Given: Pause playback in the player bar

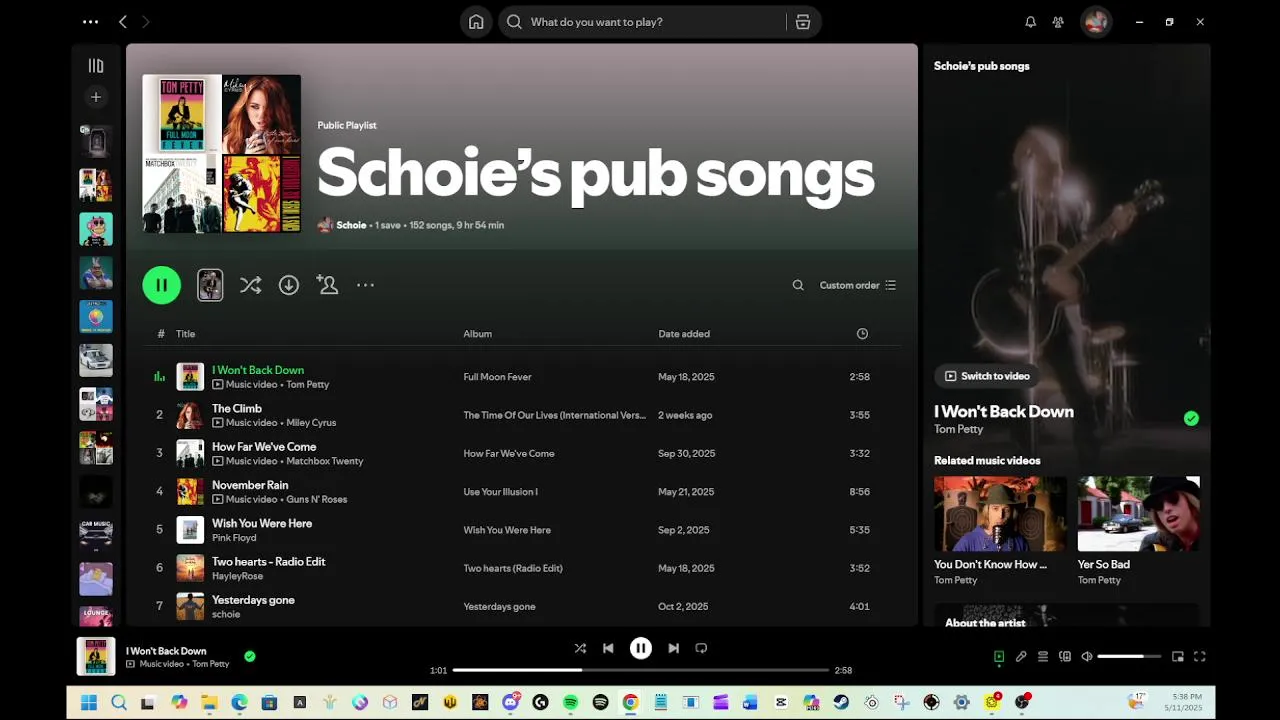Looking at the screenshot, I should click(641, 648).
